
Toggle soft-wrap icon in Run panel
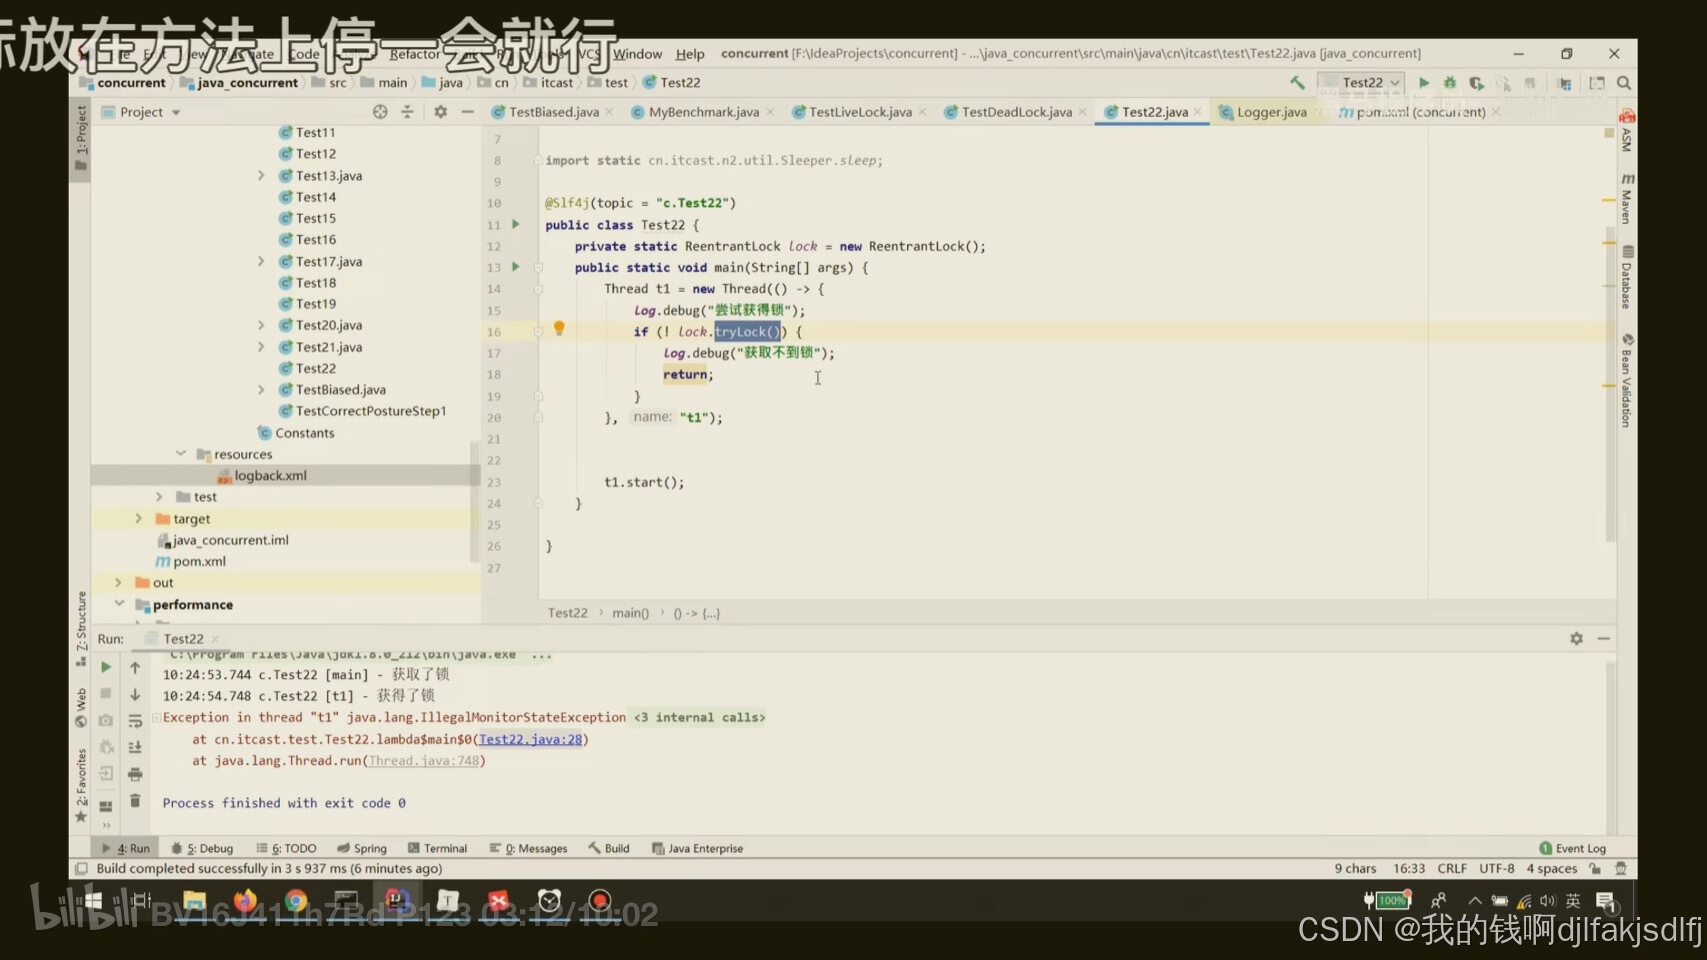click(x=135, y=721)
